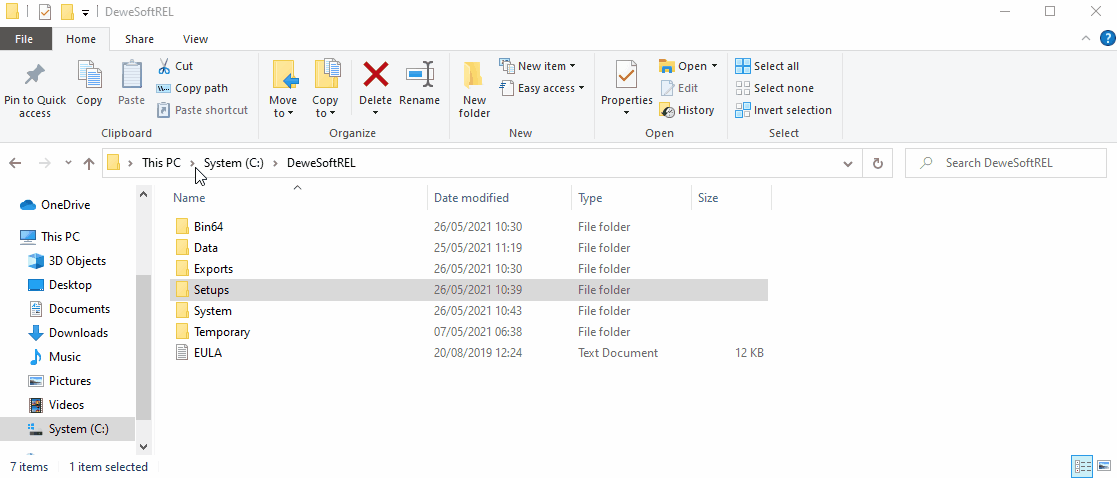
Task: Click System (C:) in address bar
Action: (x=234, y=163)
